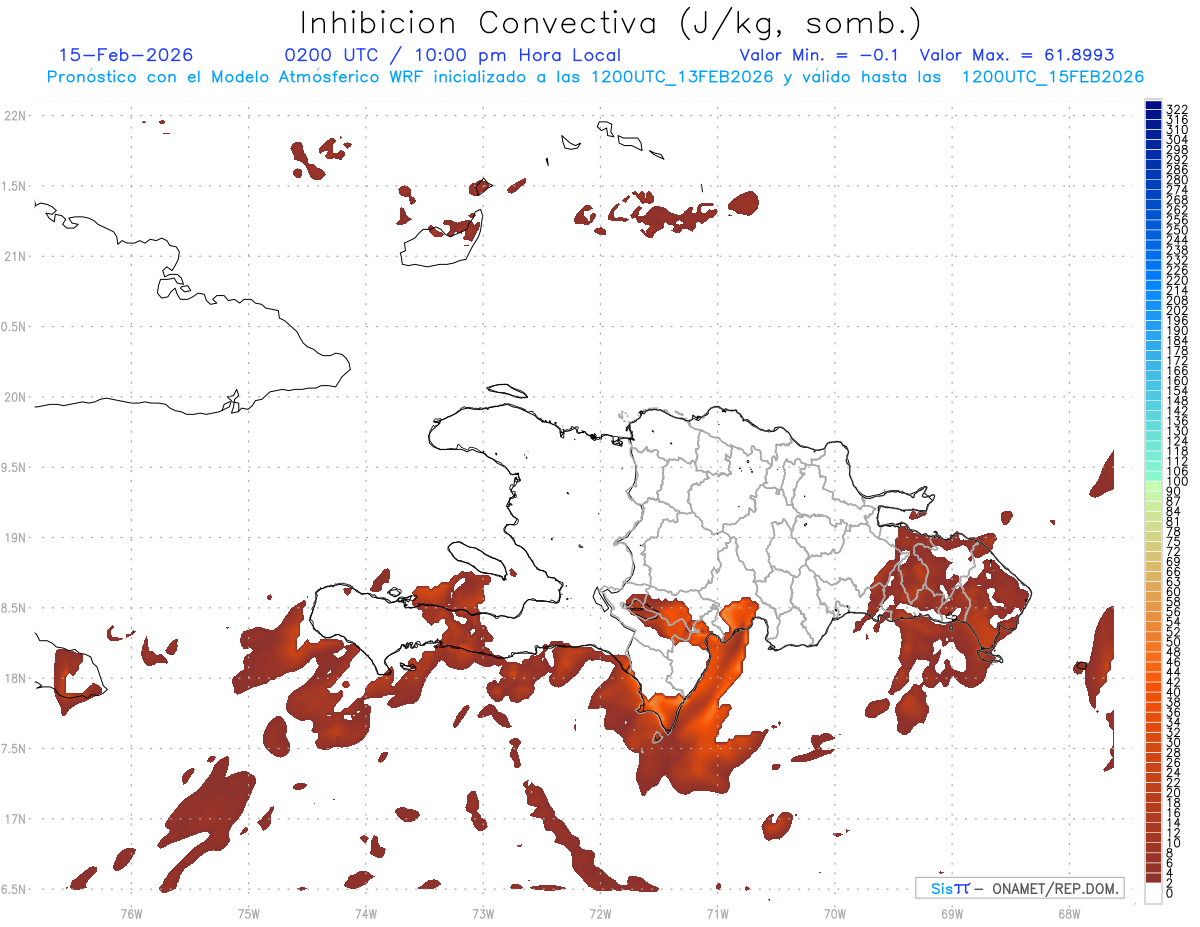Click the 17N latitude label
Screen dimensions: 1200x927
(15, 819)
